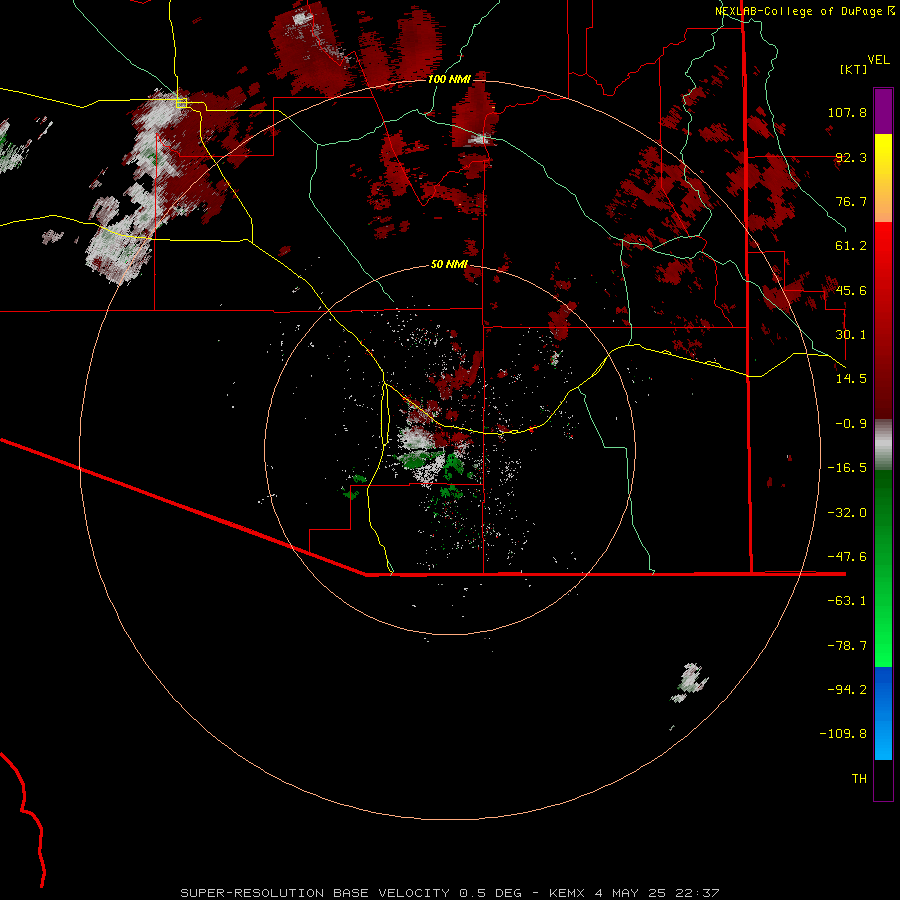Screen dimensions: 900x900
Task: Select the -94.2 velocity scale value
Action: [x=847, y=690]
